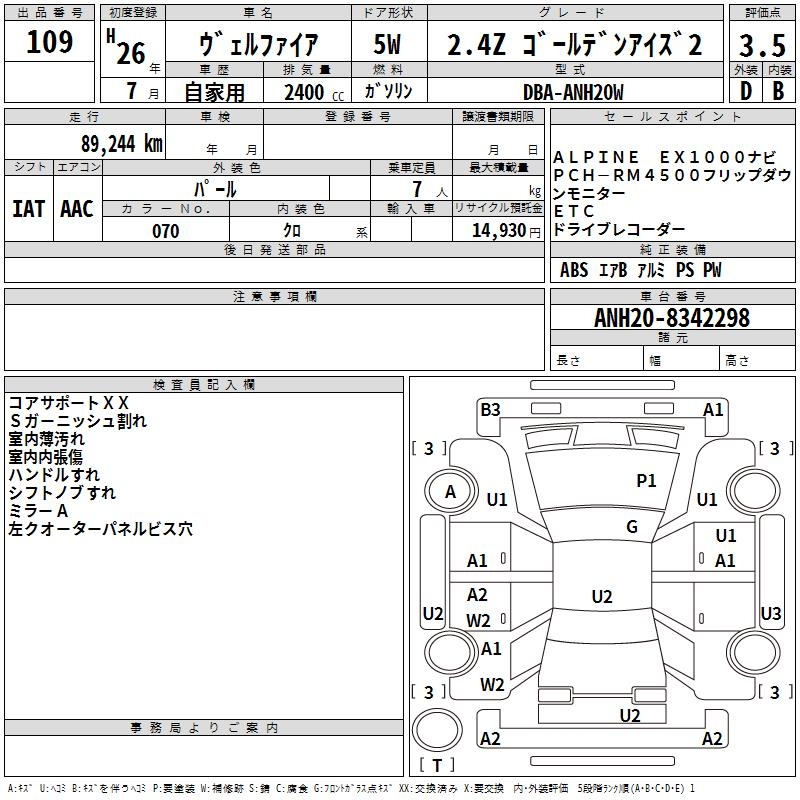This screenshot has width=800, height=800.
Task: Select the 評価点 header
Action: [x=762, y=13]
